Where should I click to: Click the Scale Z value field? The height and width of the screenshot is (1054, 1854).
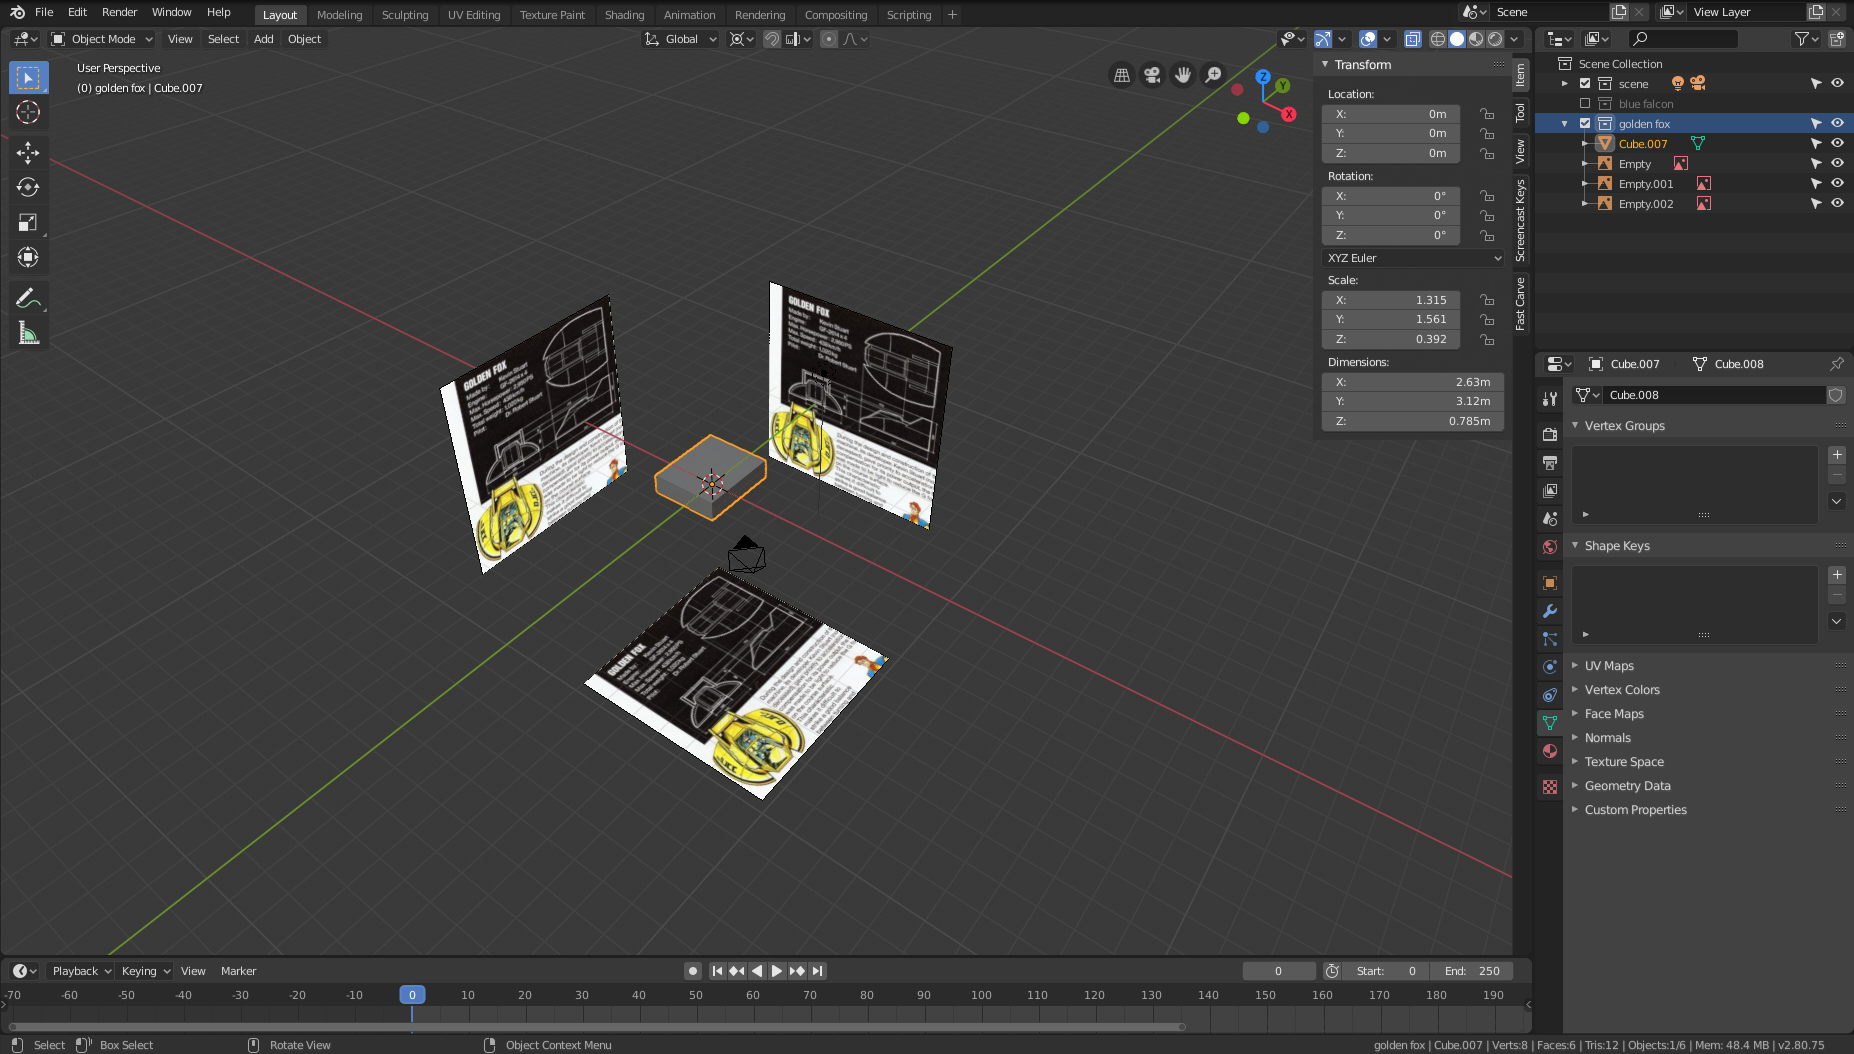tap(1391, 339)
